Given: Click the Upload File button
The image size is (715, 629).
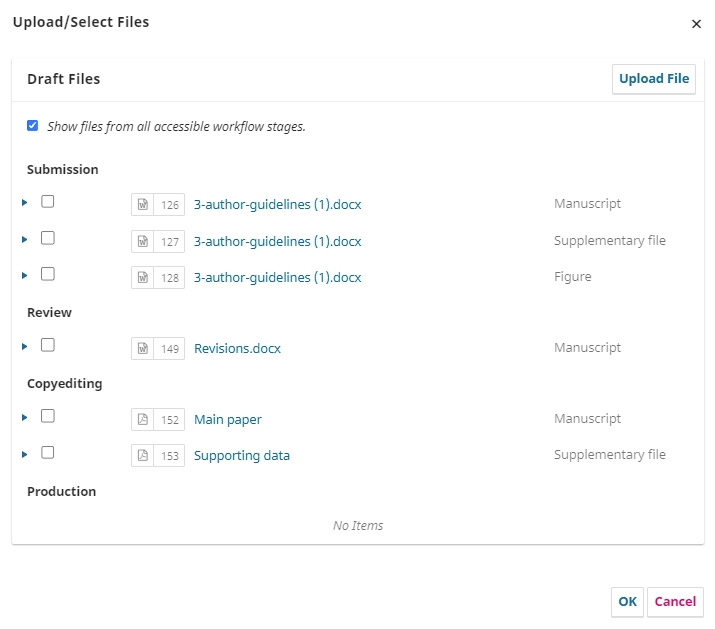Looking at the screenshot, I should 654,79.
